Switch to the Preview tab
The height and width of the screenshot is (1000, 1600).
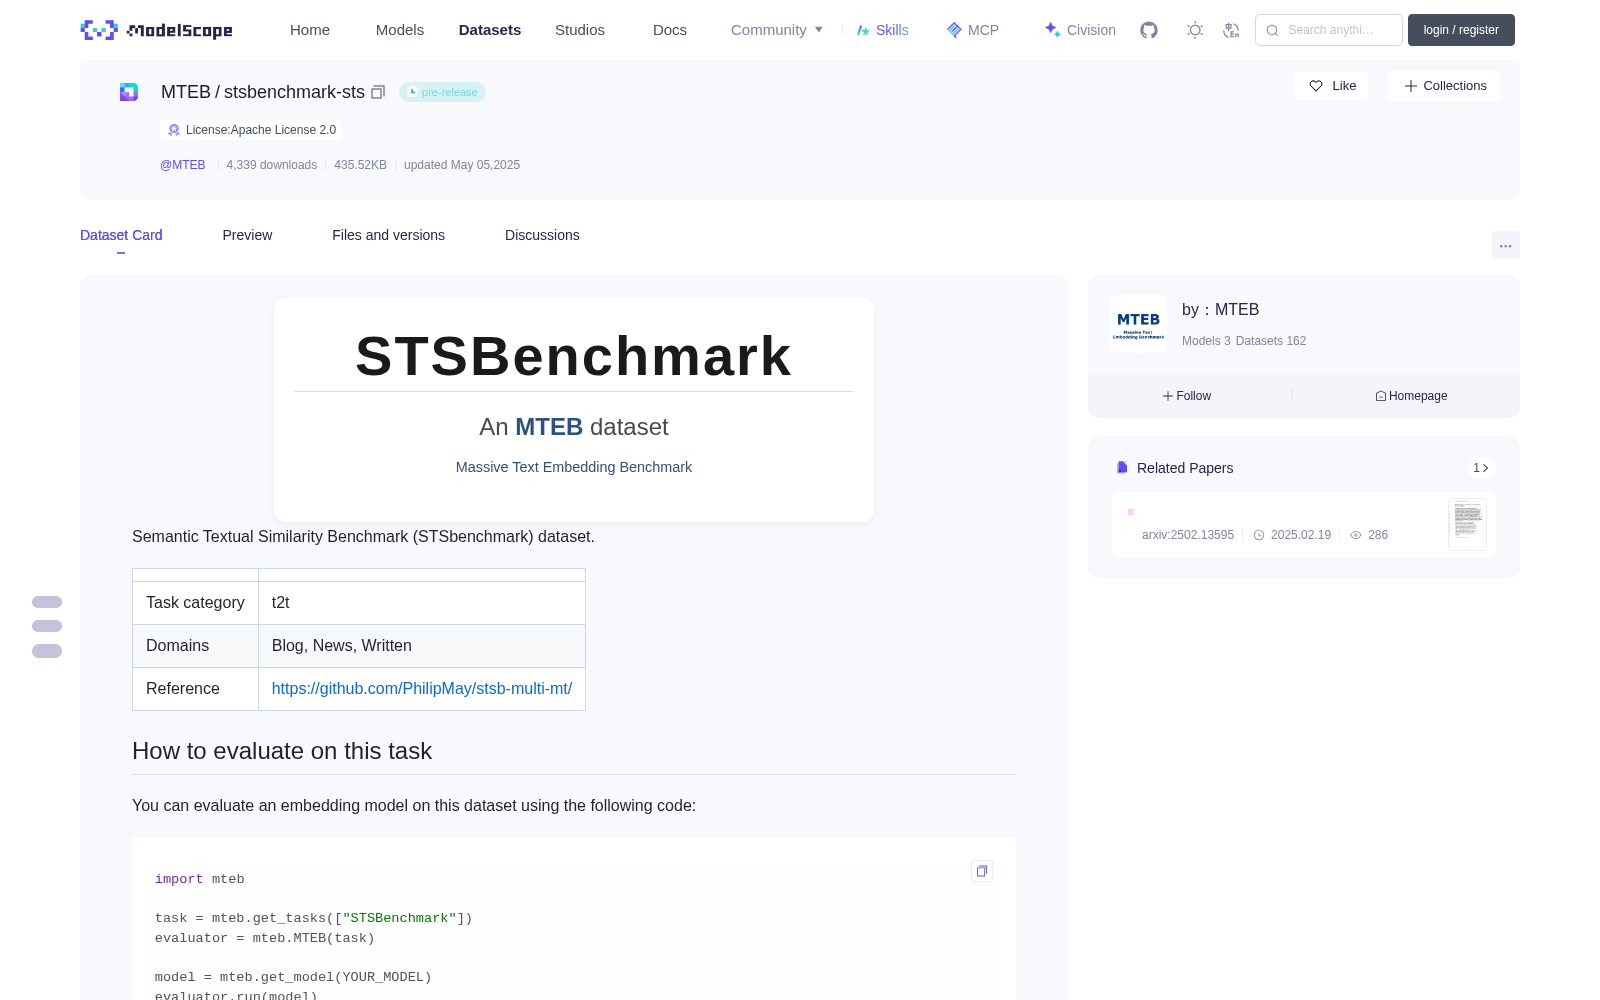247,235
